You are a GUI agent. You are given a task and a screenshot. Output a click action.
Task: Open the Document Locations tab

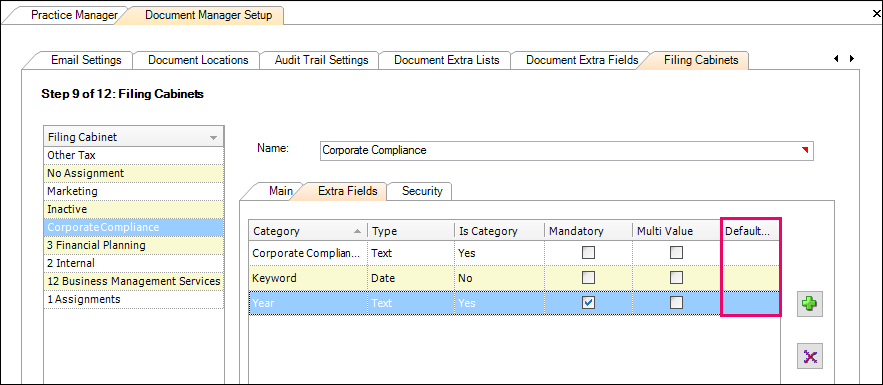coord(198,60)
